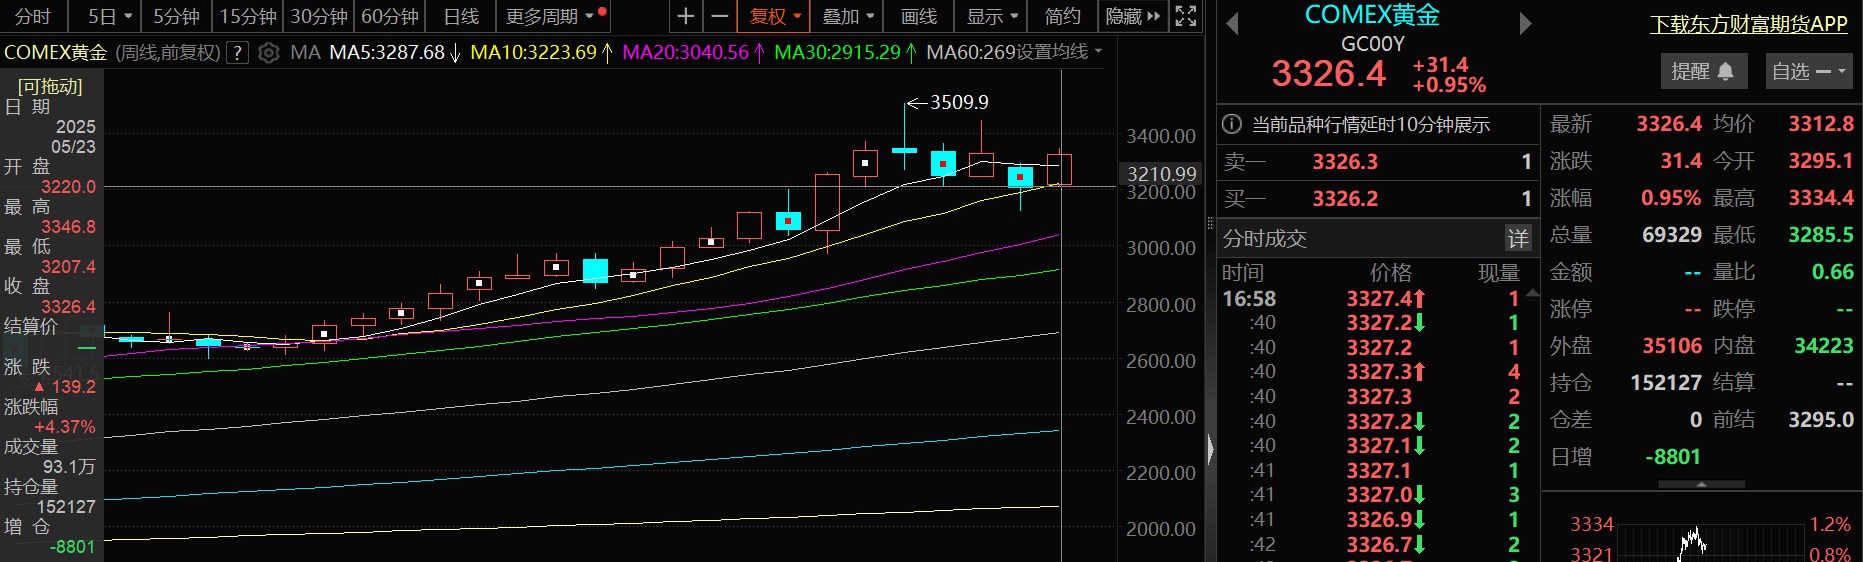
Task: Click the 分时成交 section header
Action: 1265,238
